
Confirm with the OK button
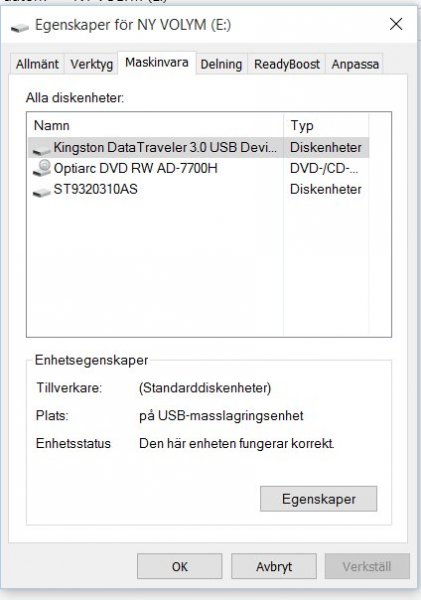pyautogui.click(x=179, y=566)
